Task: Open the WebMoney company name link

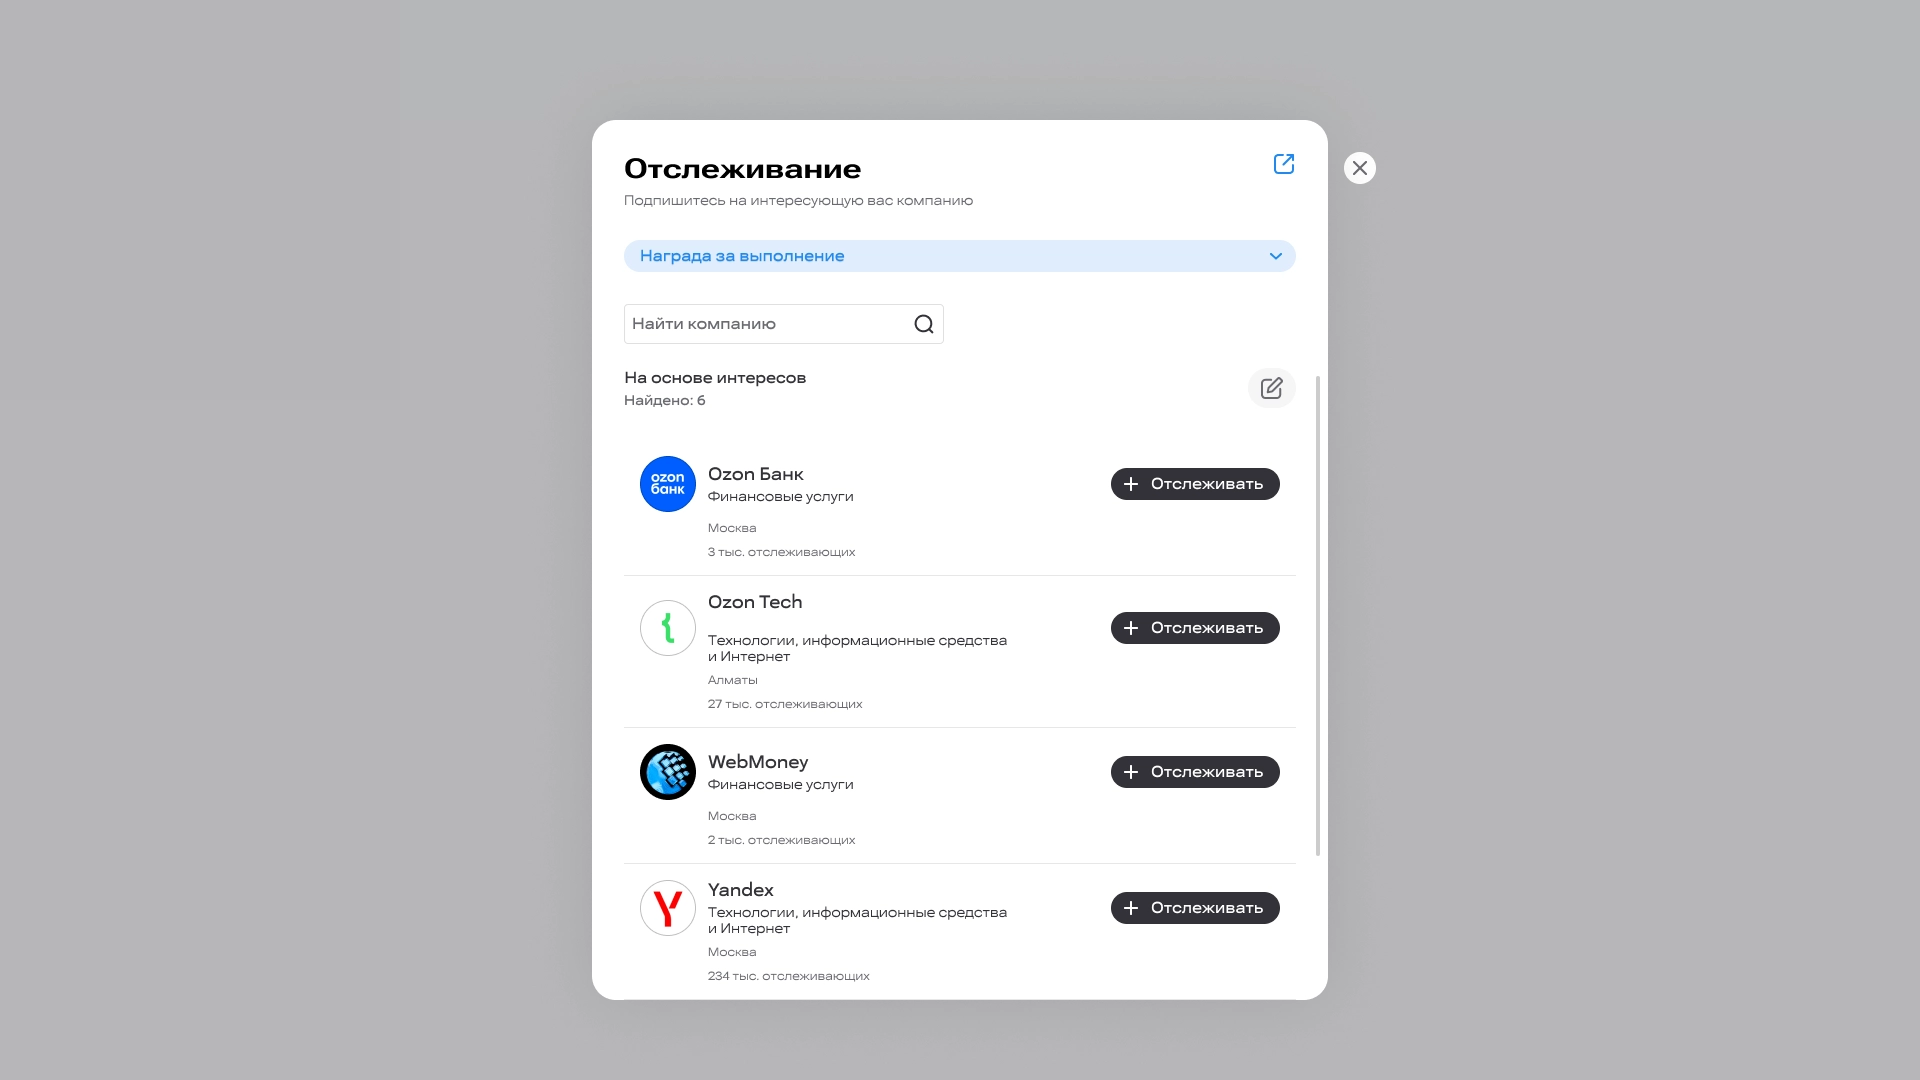Action: point(758,762)
